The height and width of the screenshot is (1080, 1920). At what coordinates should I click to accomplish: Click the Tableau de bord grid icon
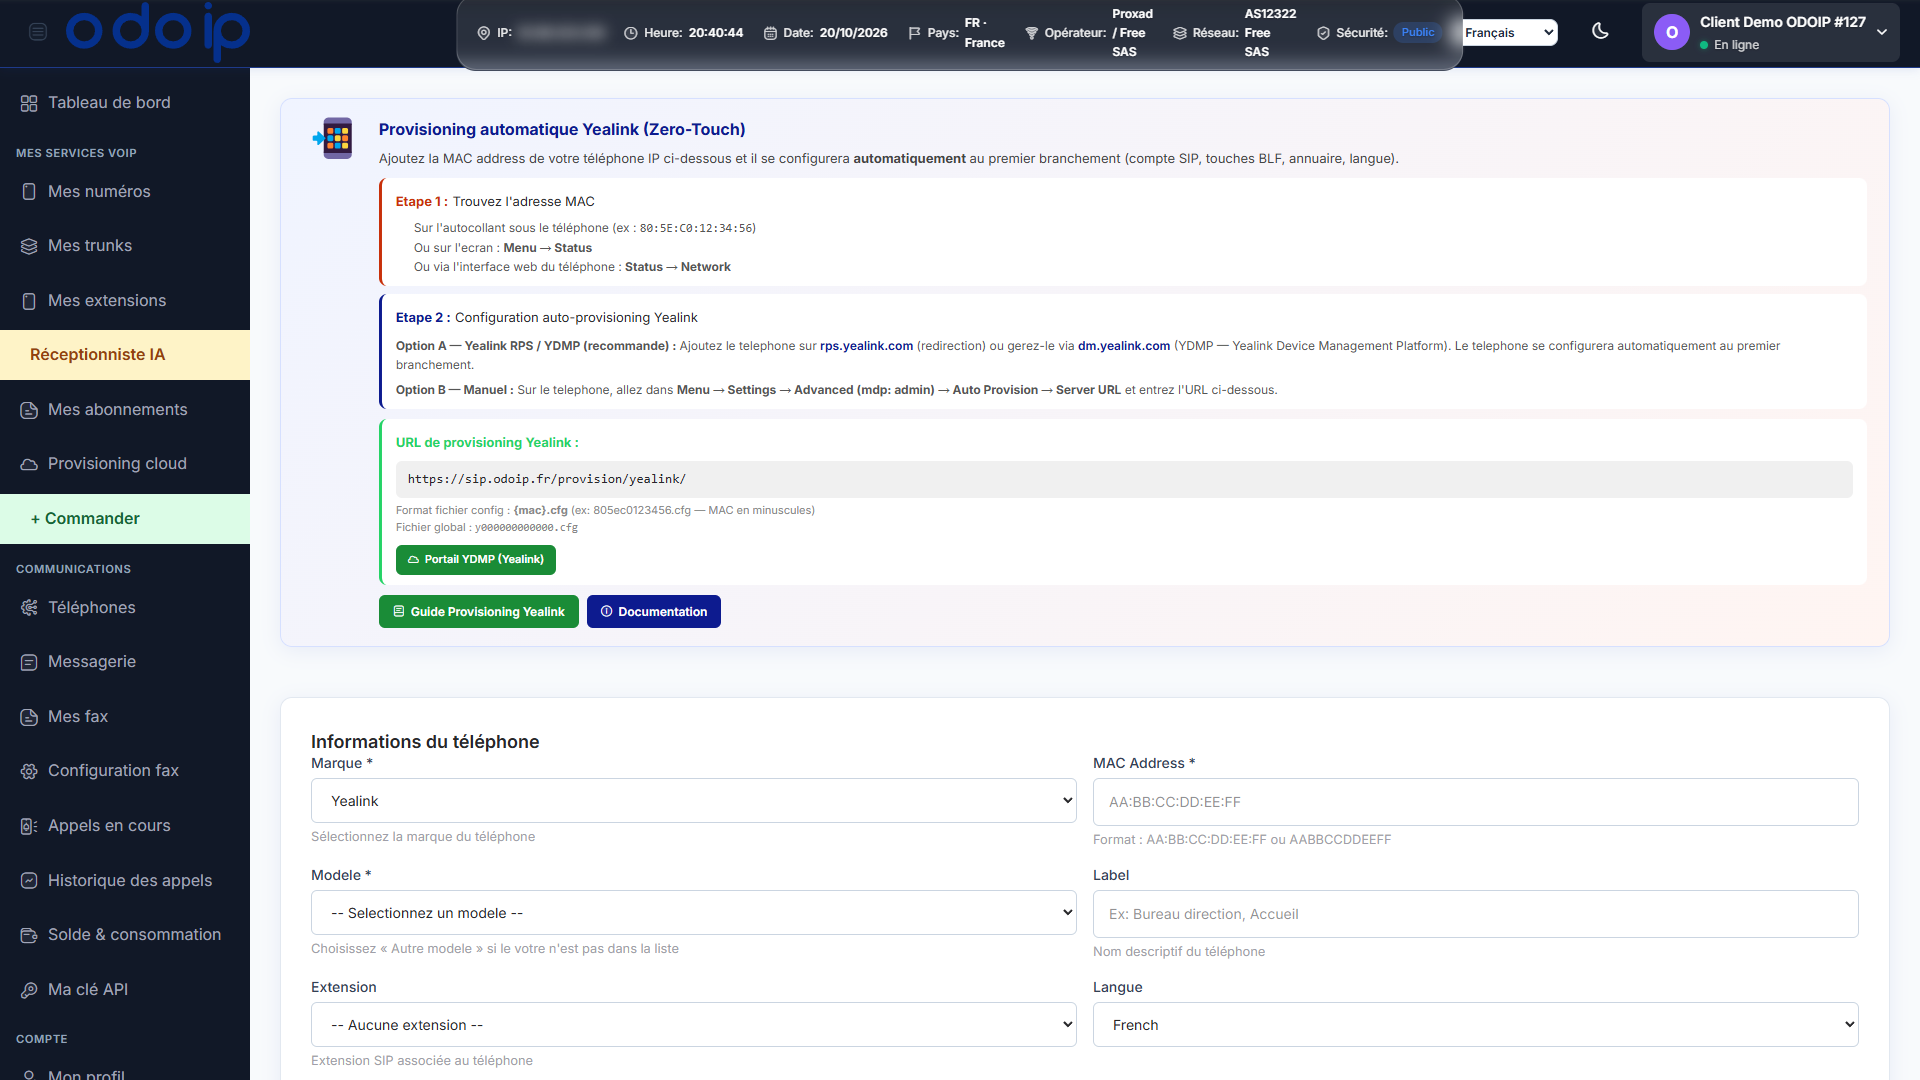tap(29, 103)
